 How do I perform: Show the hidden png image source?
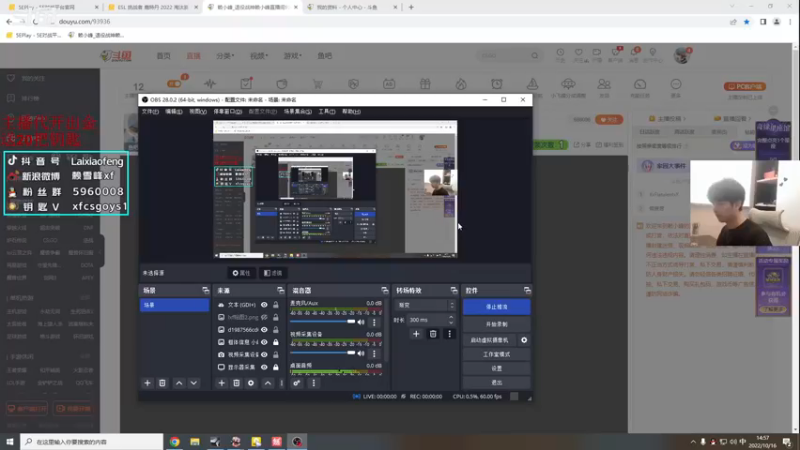(x=264, y=317)
